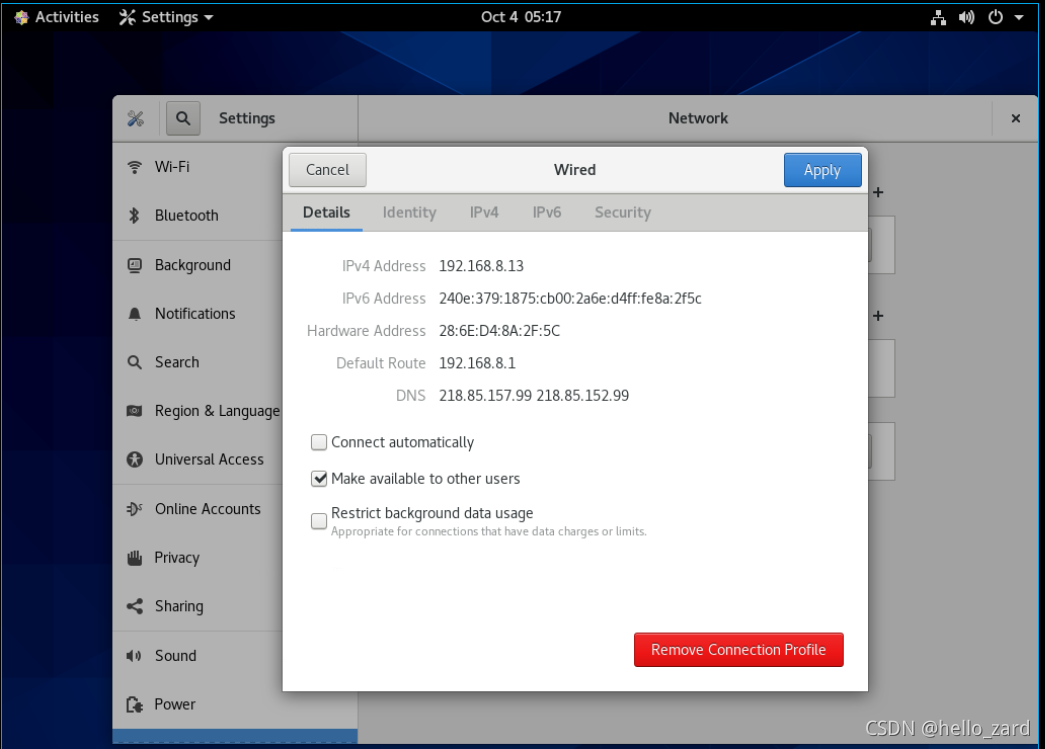The image size is (1045, 749).
Task: Click the Universal Access icon
Action: click(135, 460)
